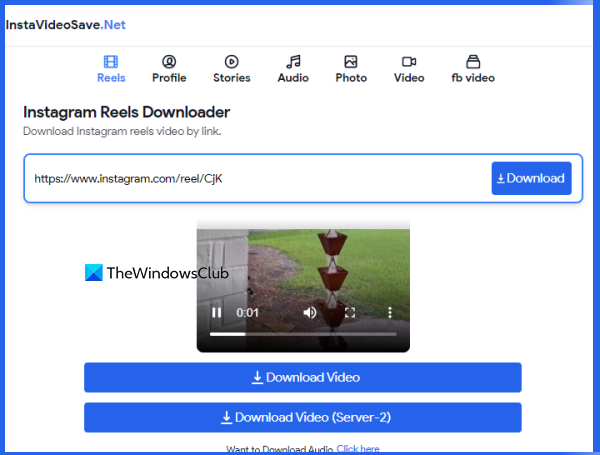This screenshot has height=455, width=600.
Task: Mute the video with speaker icon
Action: (310, 313)
